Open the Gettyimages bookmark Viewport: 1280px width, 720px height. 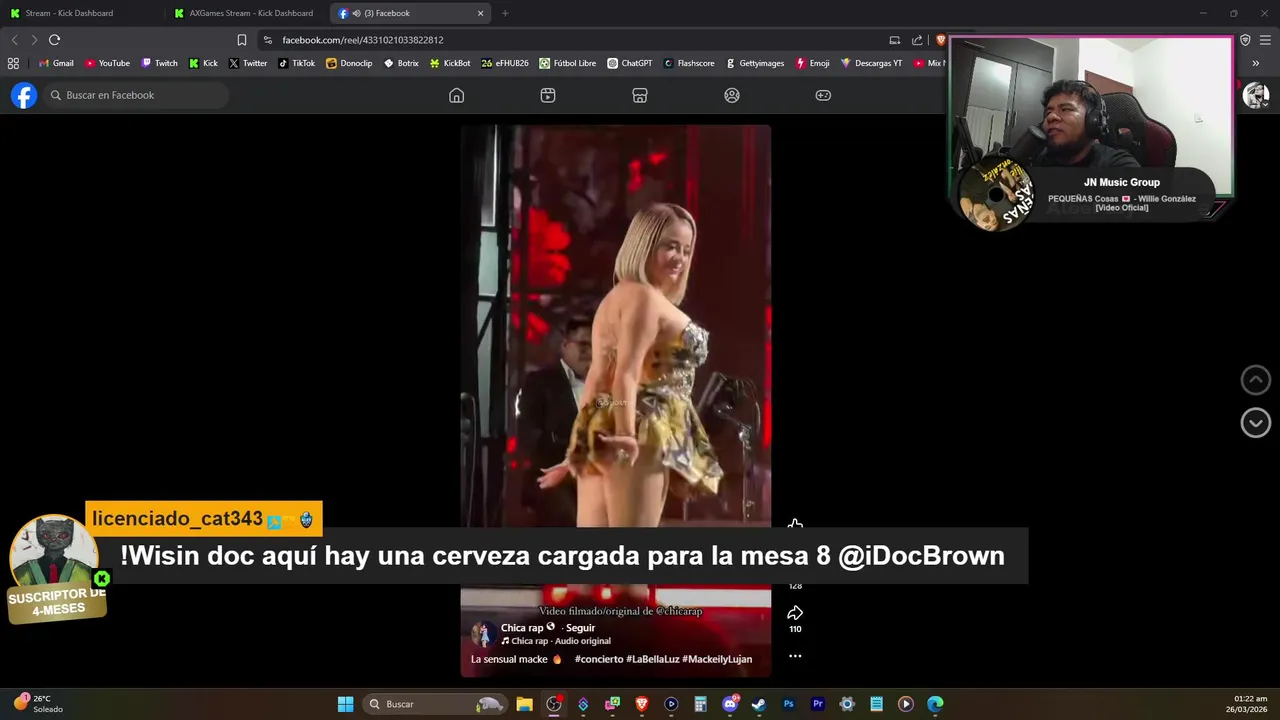click(755, 63)
